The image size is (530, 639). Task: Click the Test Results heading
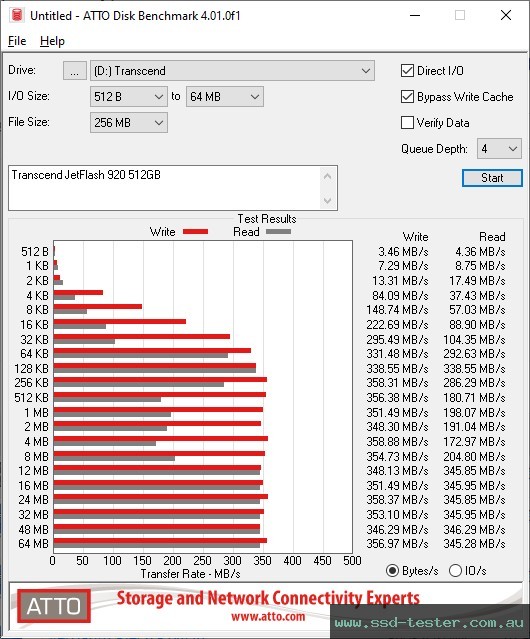click(267, 219)
